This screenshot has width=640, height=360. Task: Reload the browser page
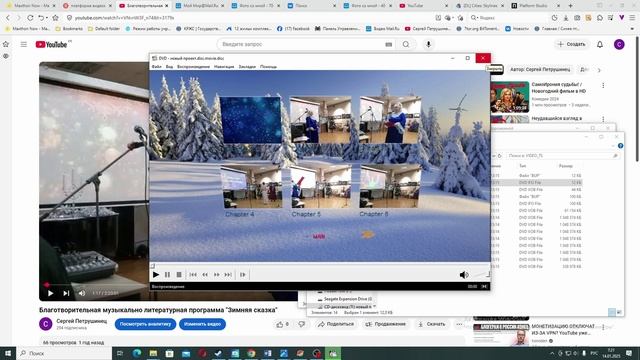pos(30,18)
